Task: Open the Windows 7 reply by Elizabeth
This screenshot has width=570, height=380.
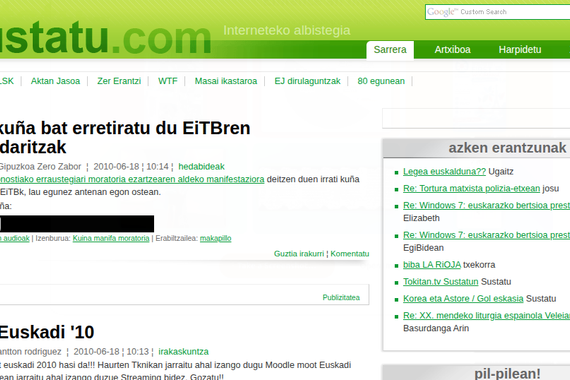Action: click(486, 205)
